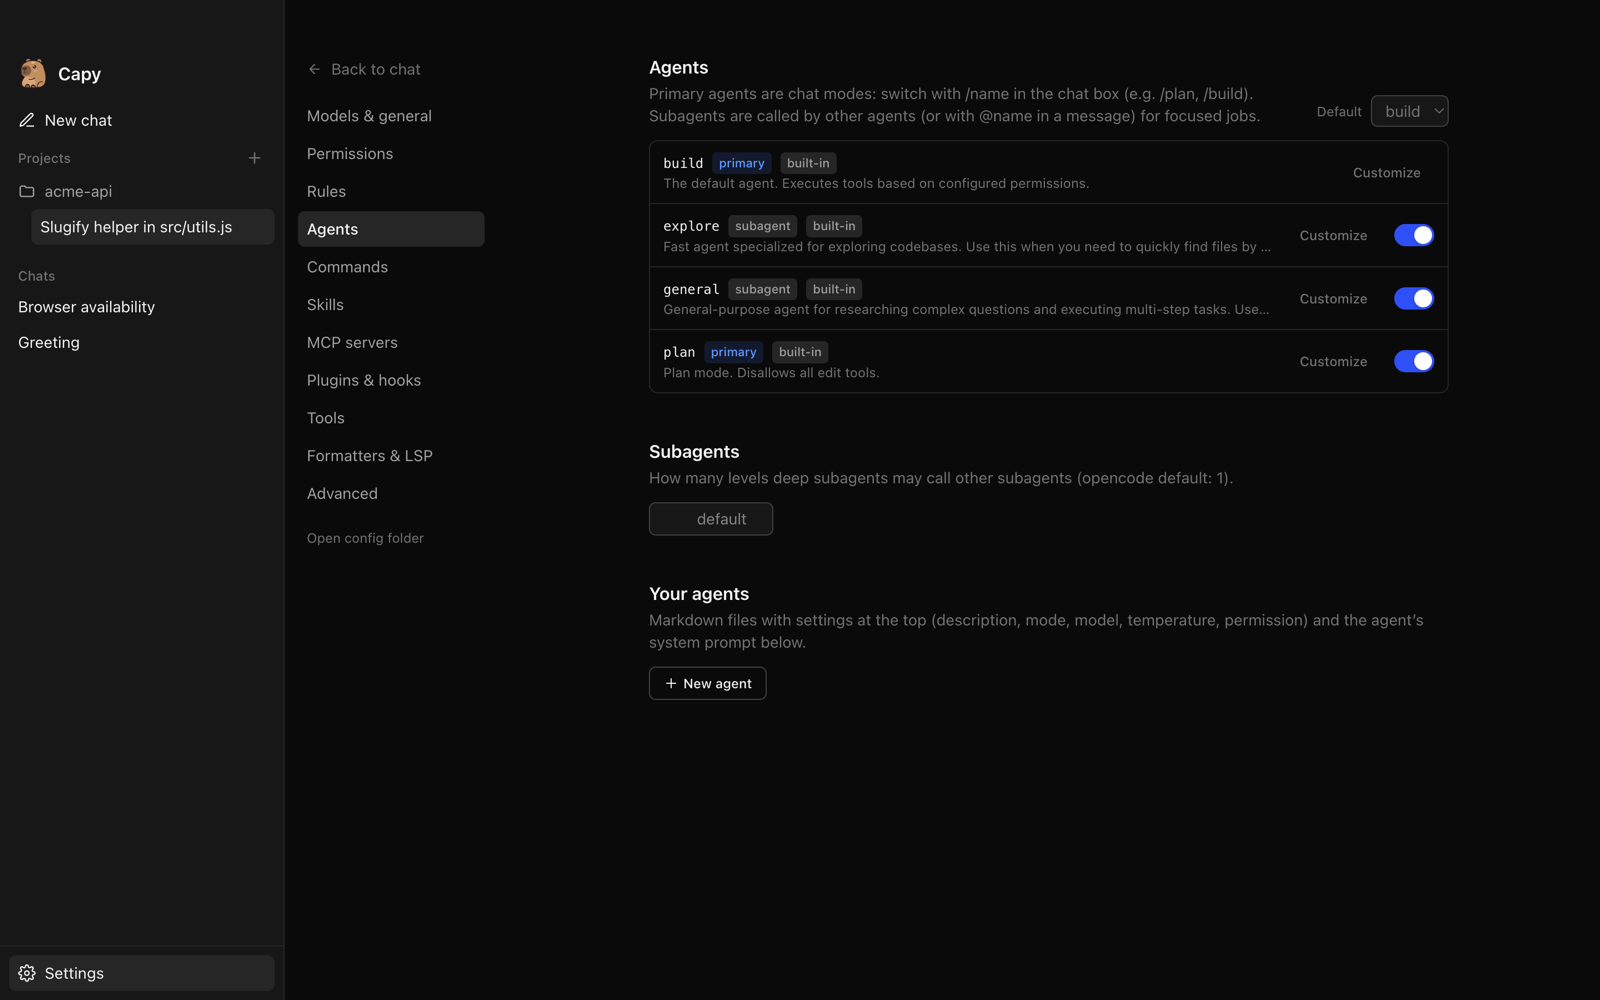Click the Back to chat arrow icon

pyautogui.click(x=314, y=69)
